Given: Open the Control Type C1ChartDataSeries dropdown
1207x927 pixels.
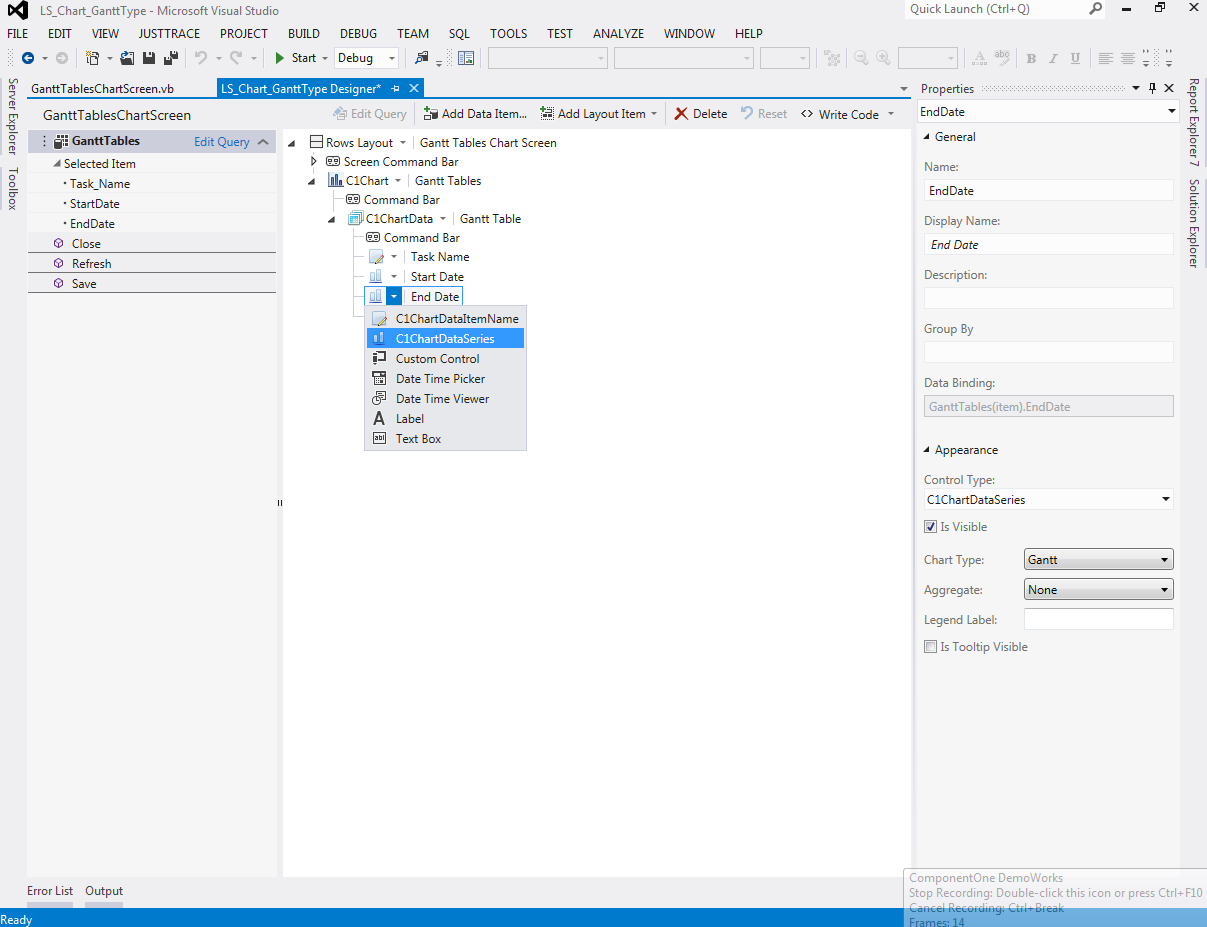Looking at the screenshot, I should 1048,499.
